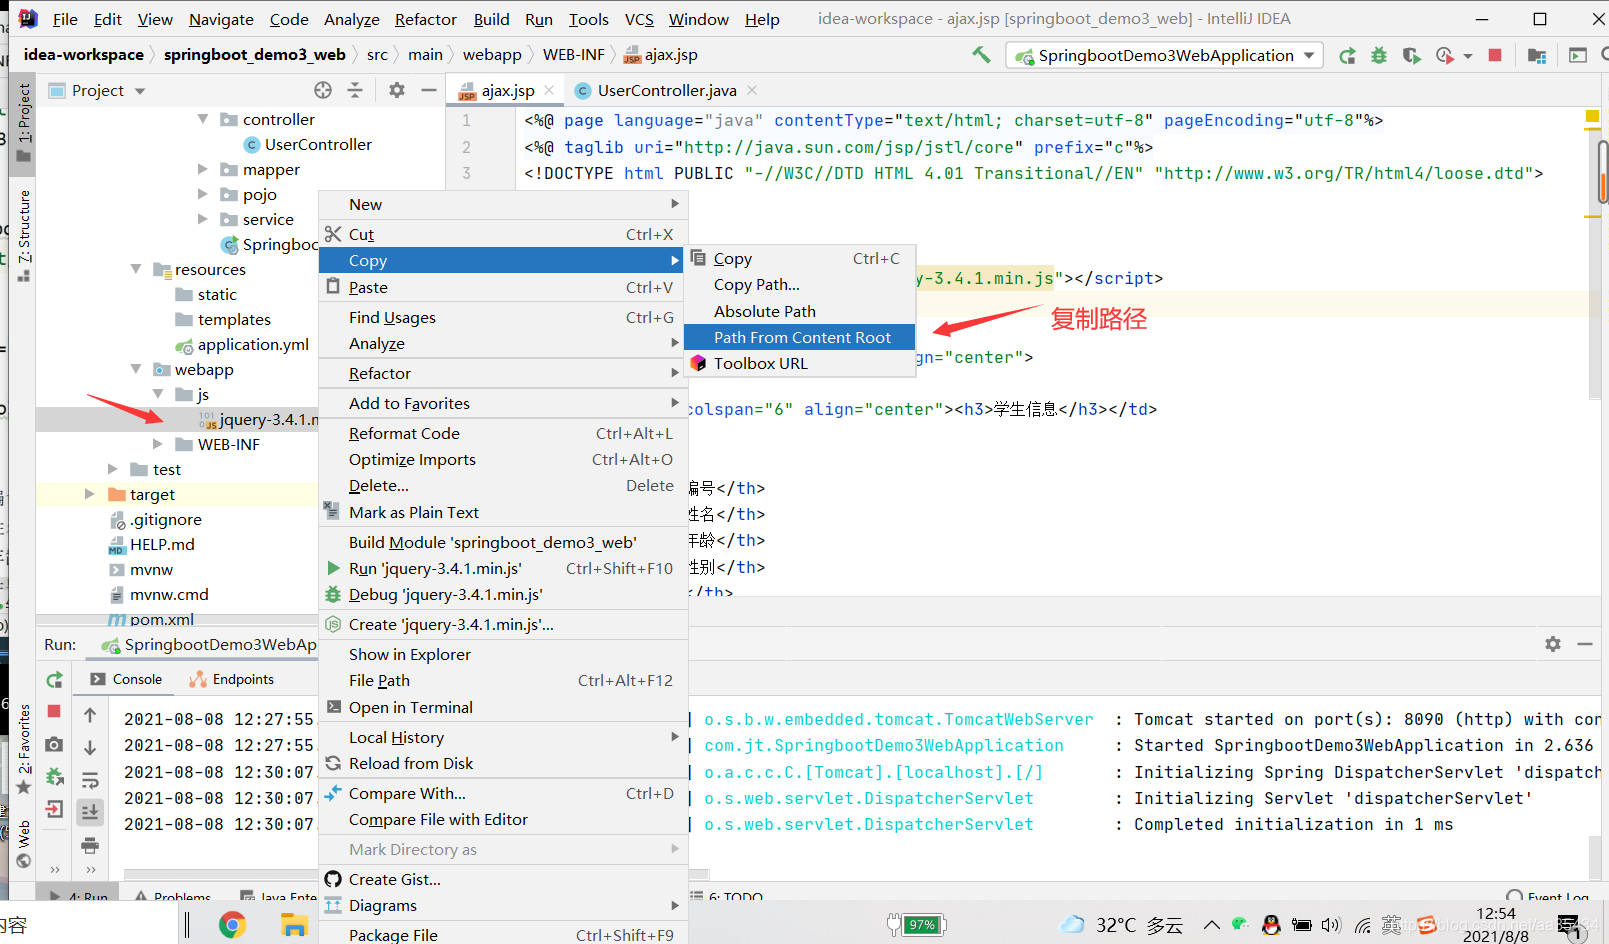Hide the Project panel with minus icon

click(429, 90)
